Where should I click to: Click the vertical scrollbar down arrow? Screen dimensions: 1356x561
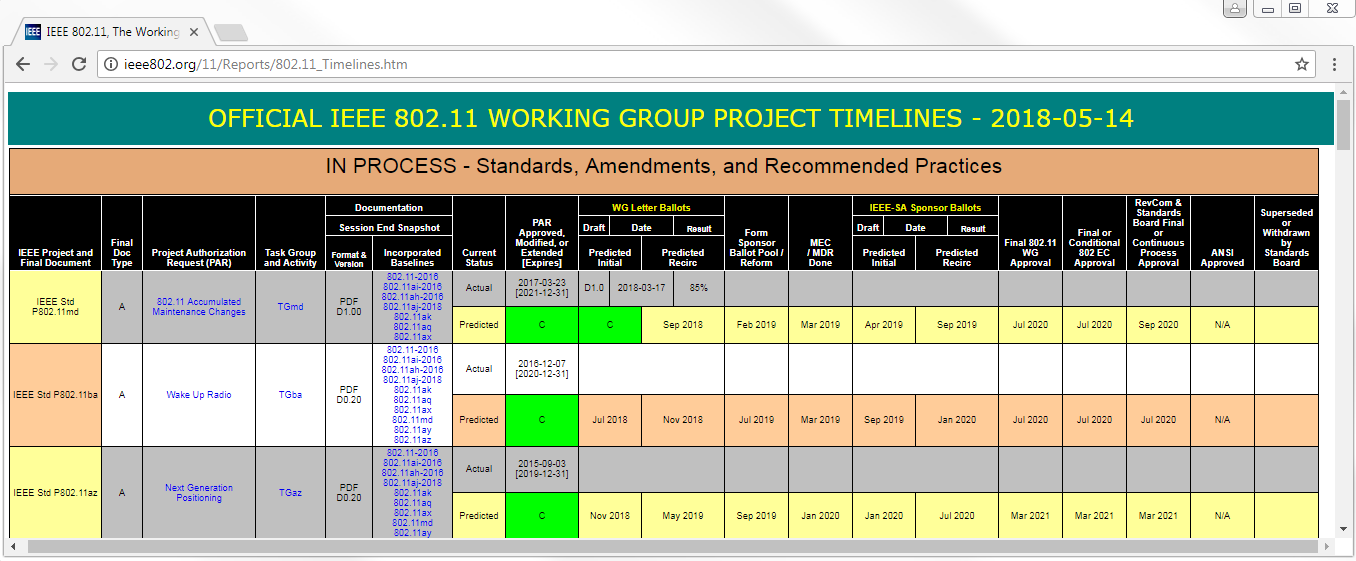click(x=1343, y=530)
